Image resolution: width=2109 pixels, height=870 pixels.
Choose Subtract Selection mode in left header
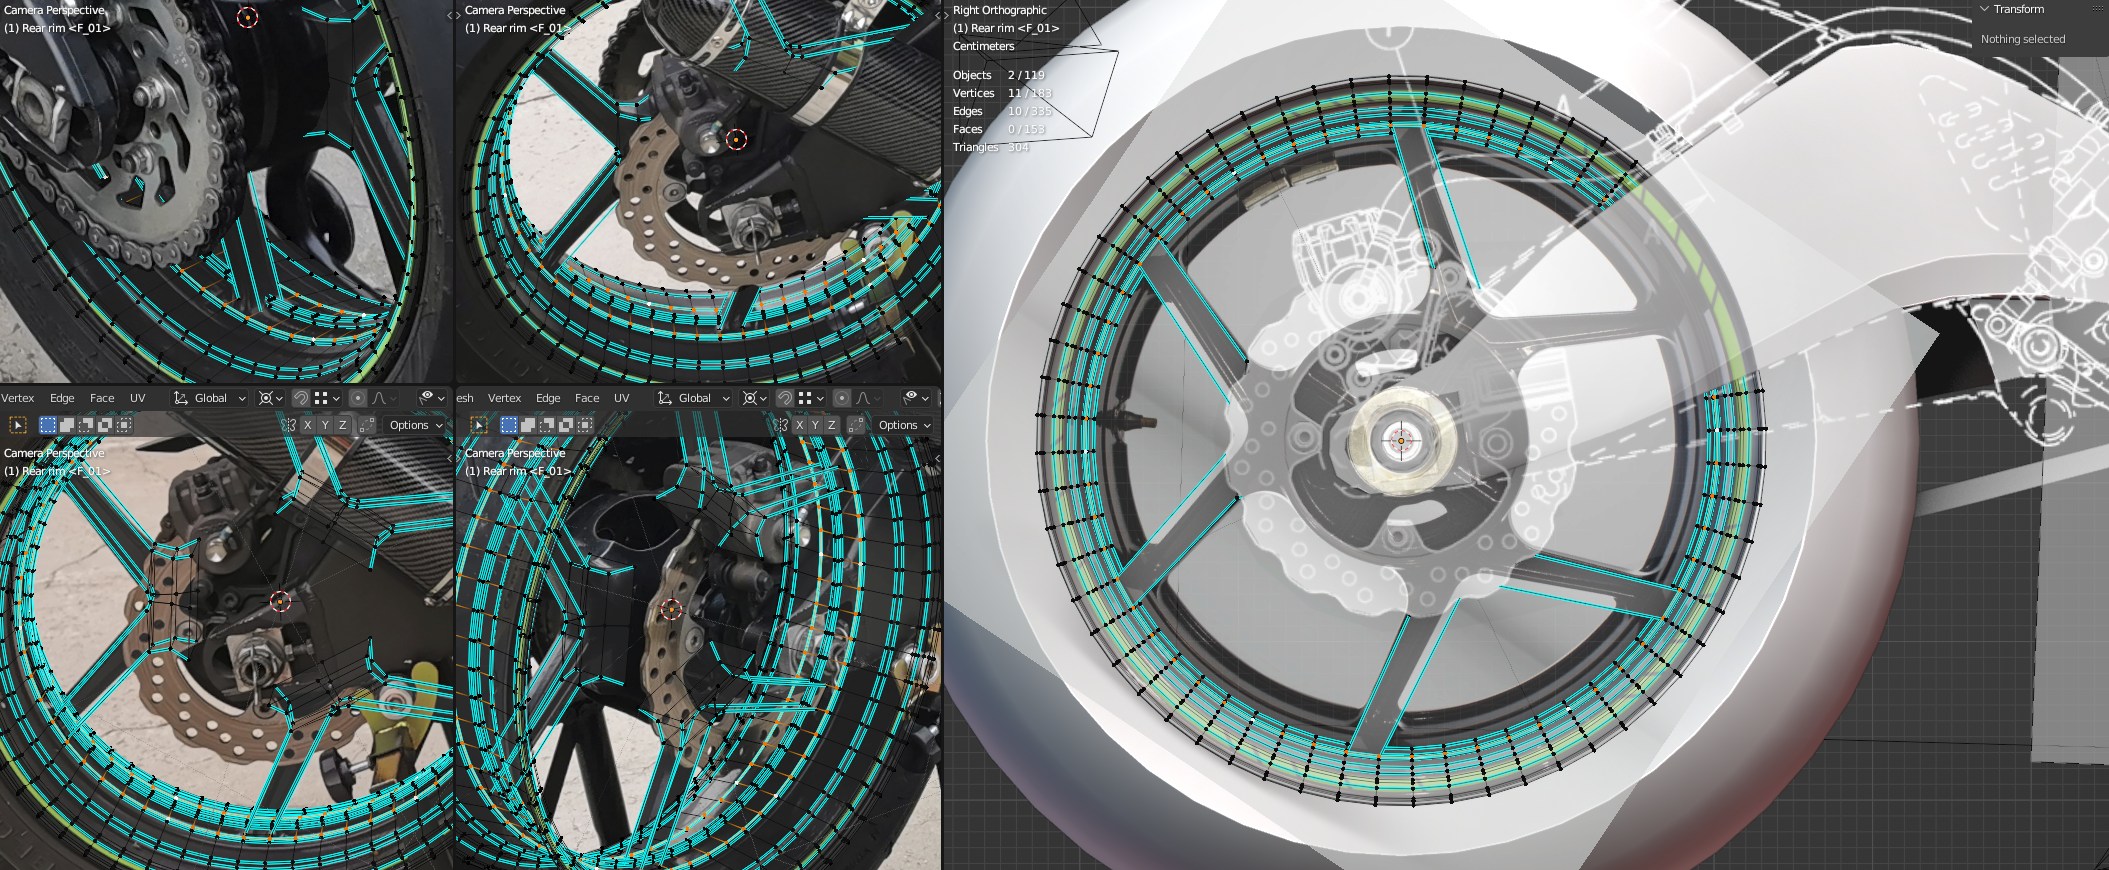click(x=86, y=425)
